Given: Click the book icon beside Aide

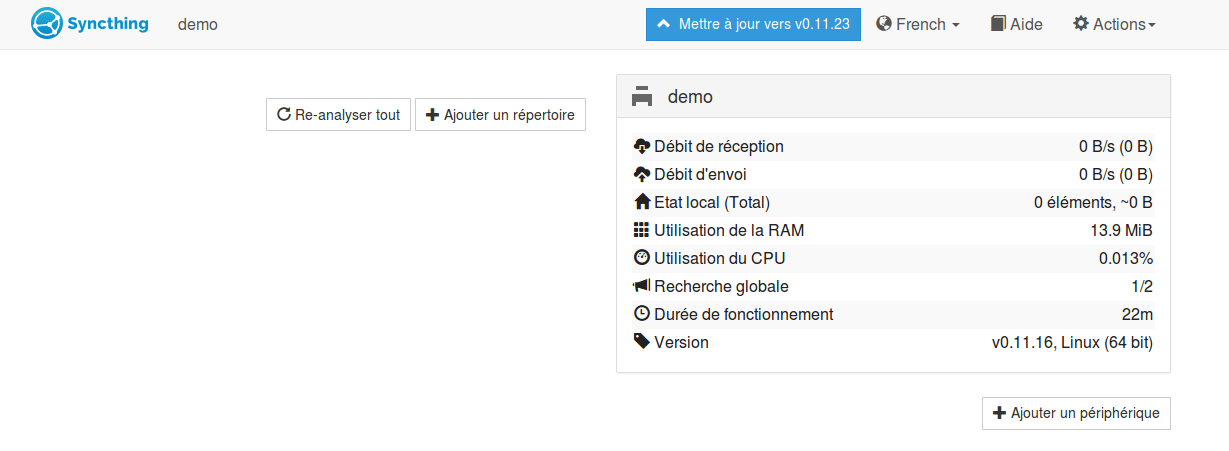Looking at the screenshot, I should click(x=998, y=24).
